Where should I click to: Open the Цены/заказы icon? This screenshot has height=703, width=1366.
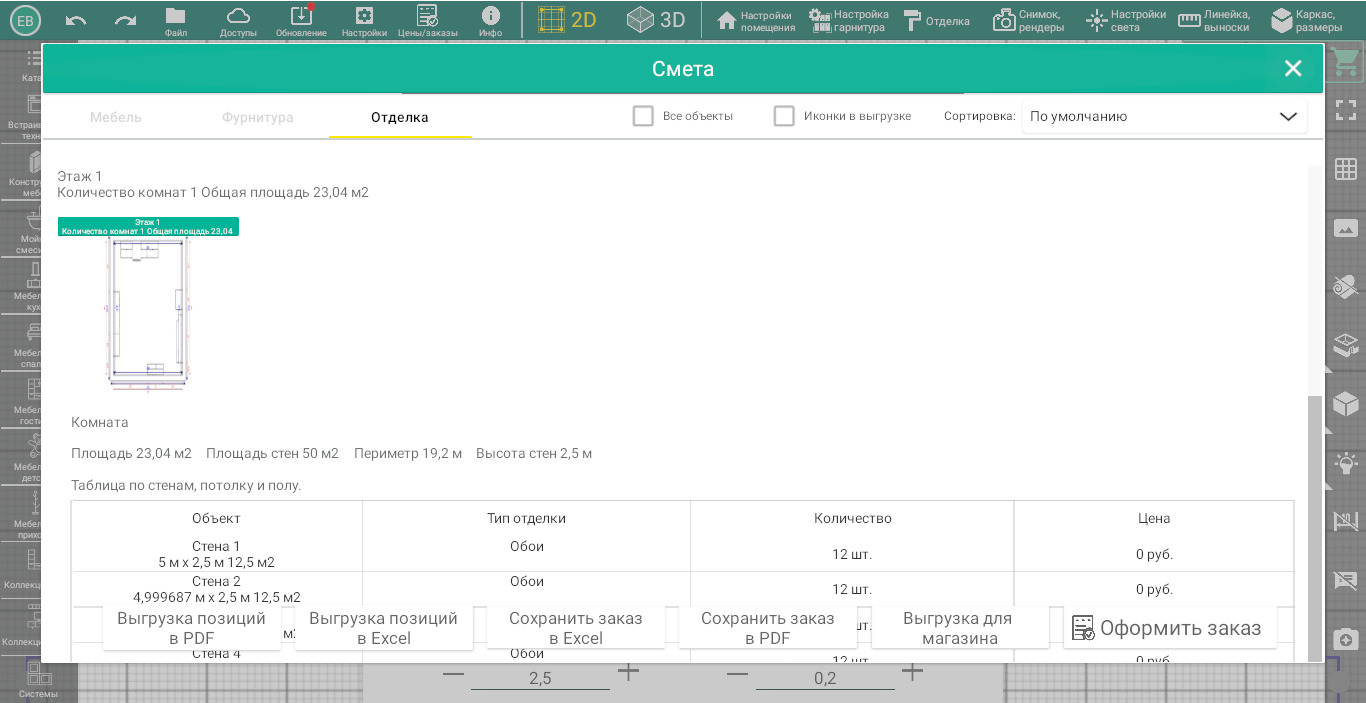tap(427, 20)
